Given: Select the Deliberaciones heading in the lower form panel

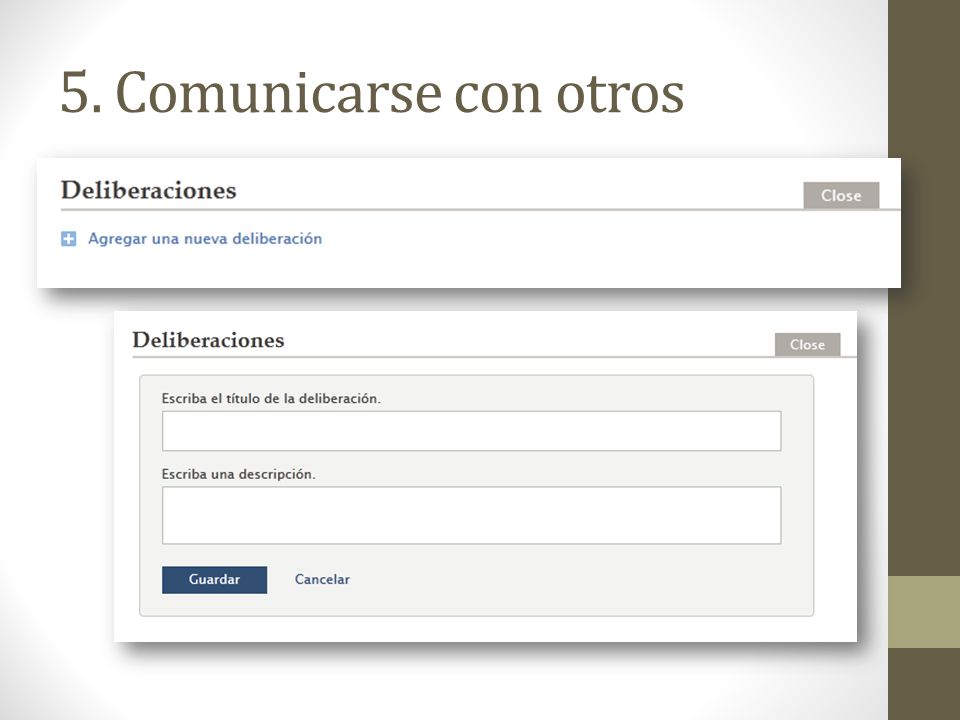Looking at the screenshot, I should (x=209, y=340).
